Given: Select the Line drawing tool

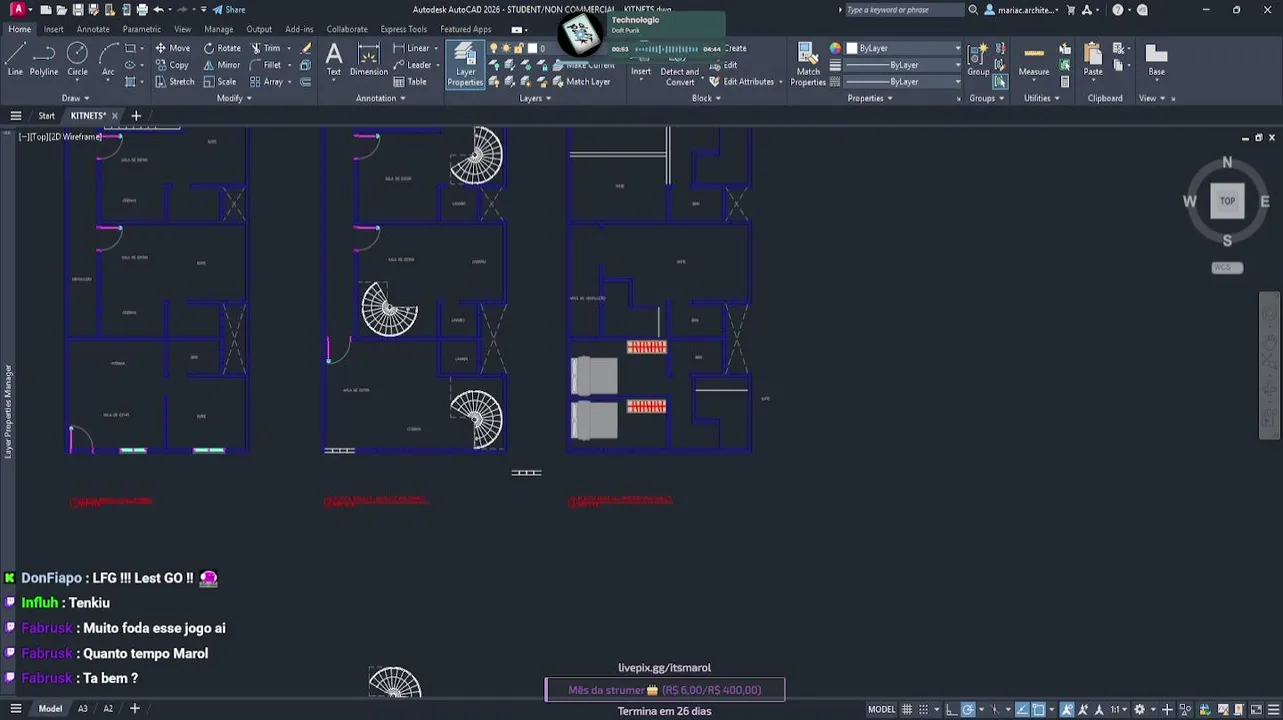Looking at the screenshot, I should point(15,60).
